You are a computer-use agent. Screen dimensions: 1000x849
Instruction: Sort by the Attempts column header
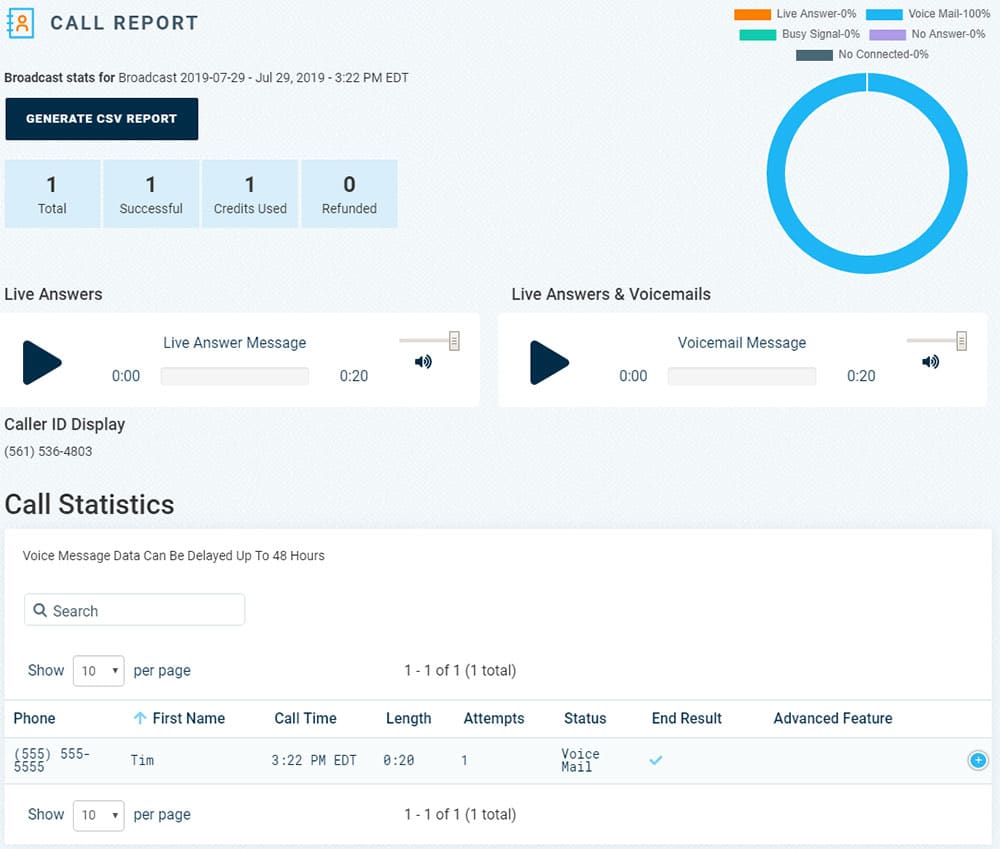494,718
